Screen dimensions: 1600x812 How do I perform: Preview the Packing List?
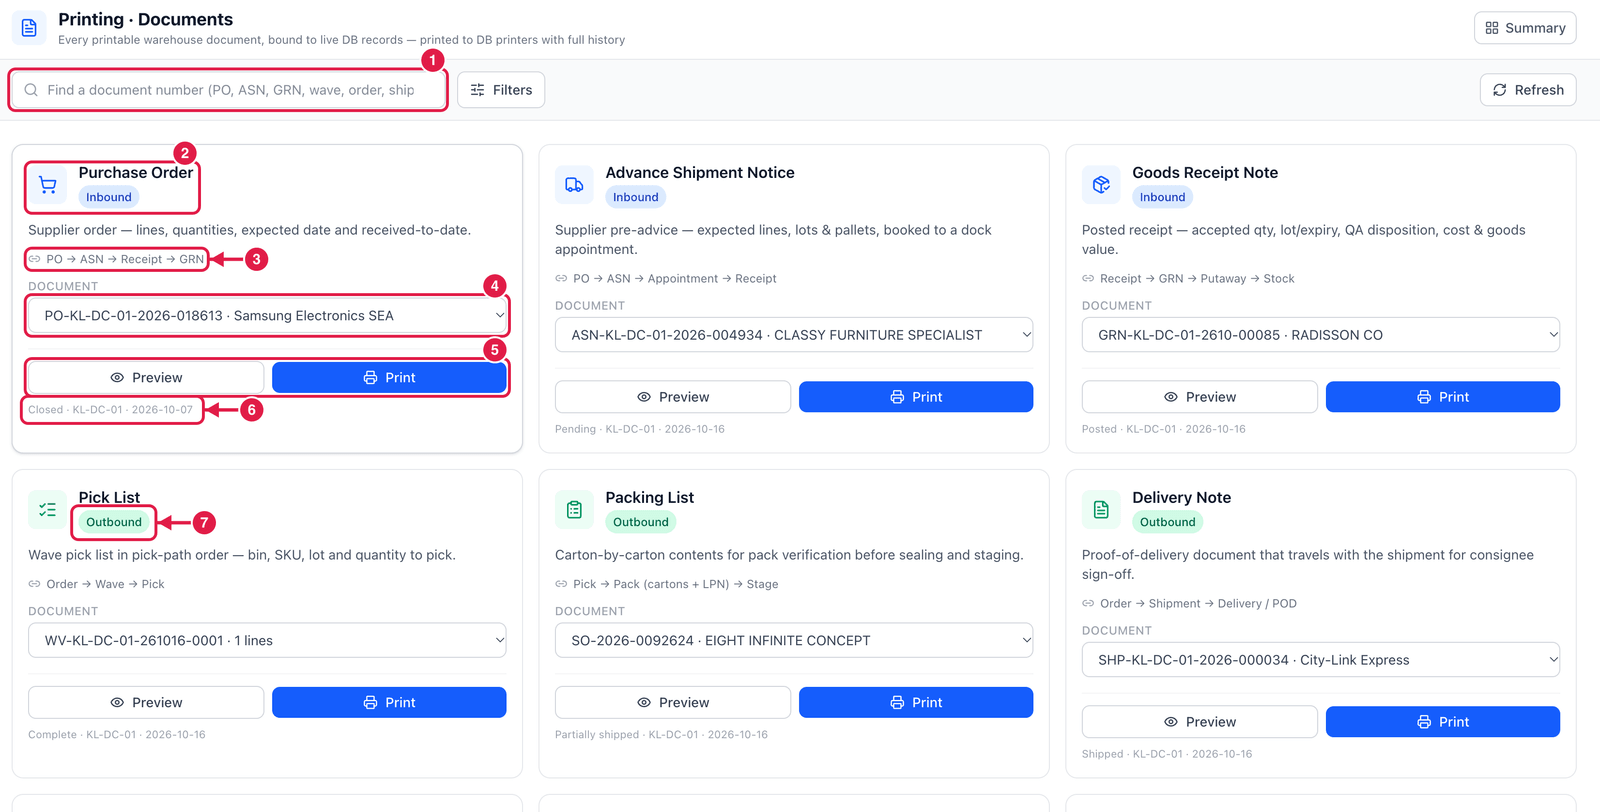click(673, 703)
